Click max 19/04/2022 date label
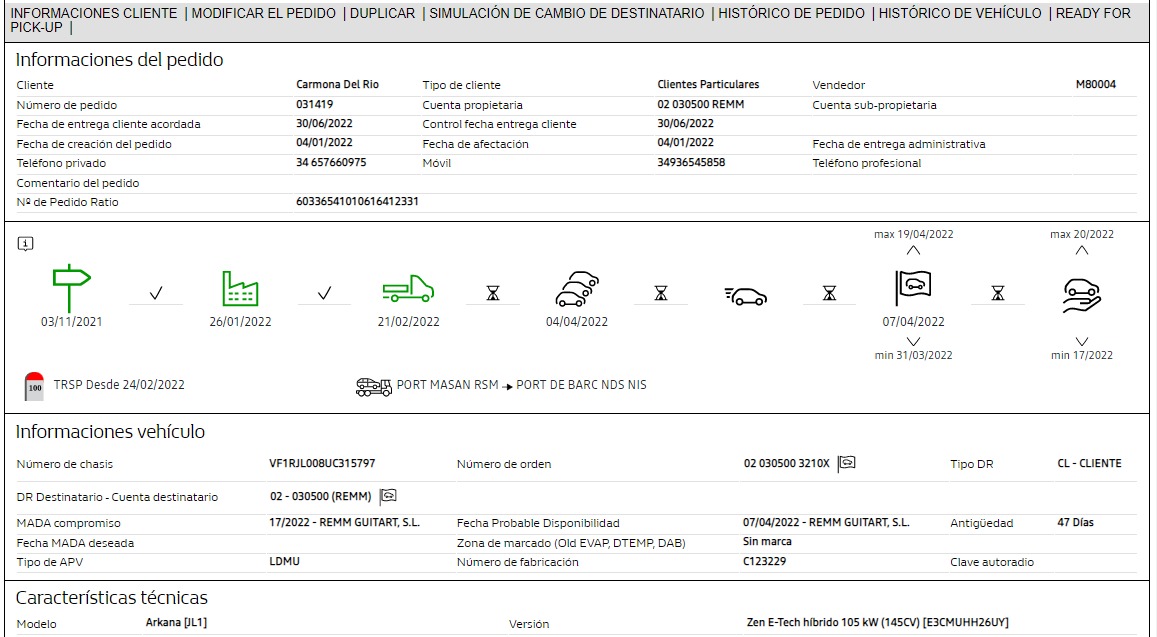The width and height of the screenshot is (1157, 637). (913, 234)
